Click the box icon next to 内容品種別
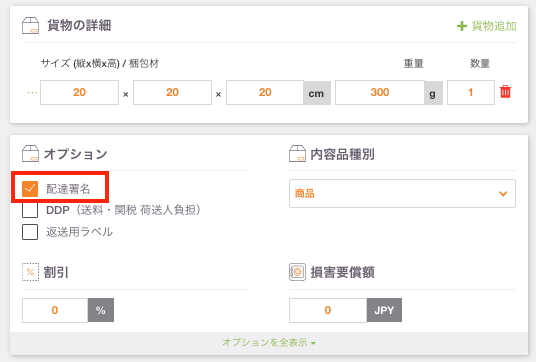The height and width of the screenshot is (362, 536). [x=297, y=153]
